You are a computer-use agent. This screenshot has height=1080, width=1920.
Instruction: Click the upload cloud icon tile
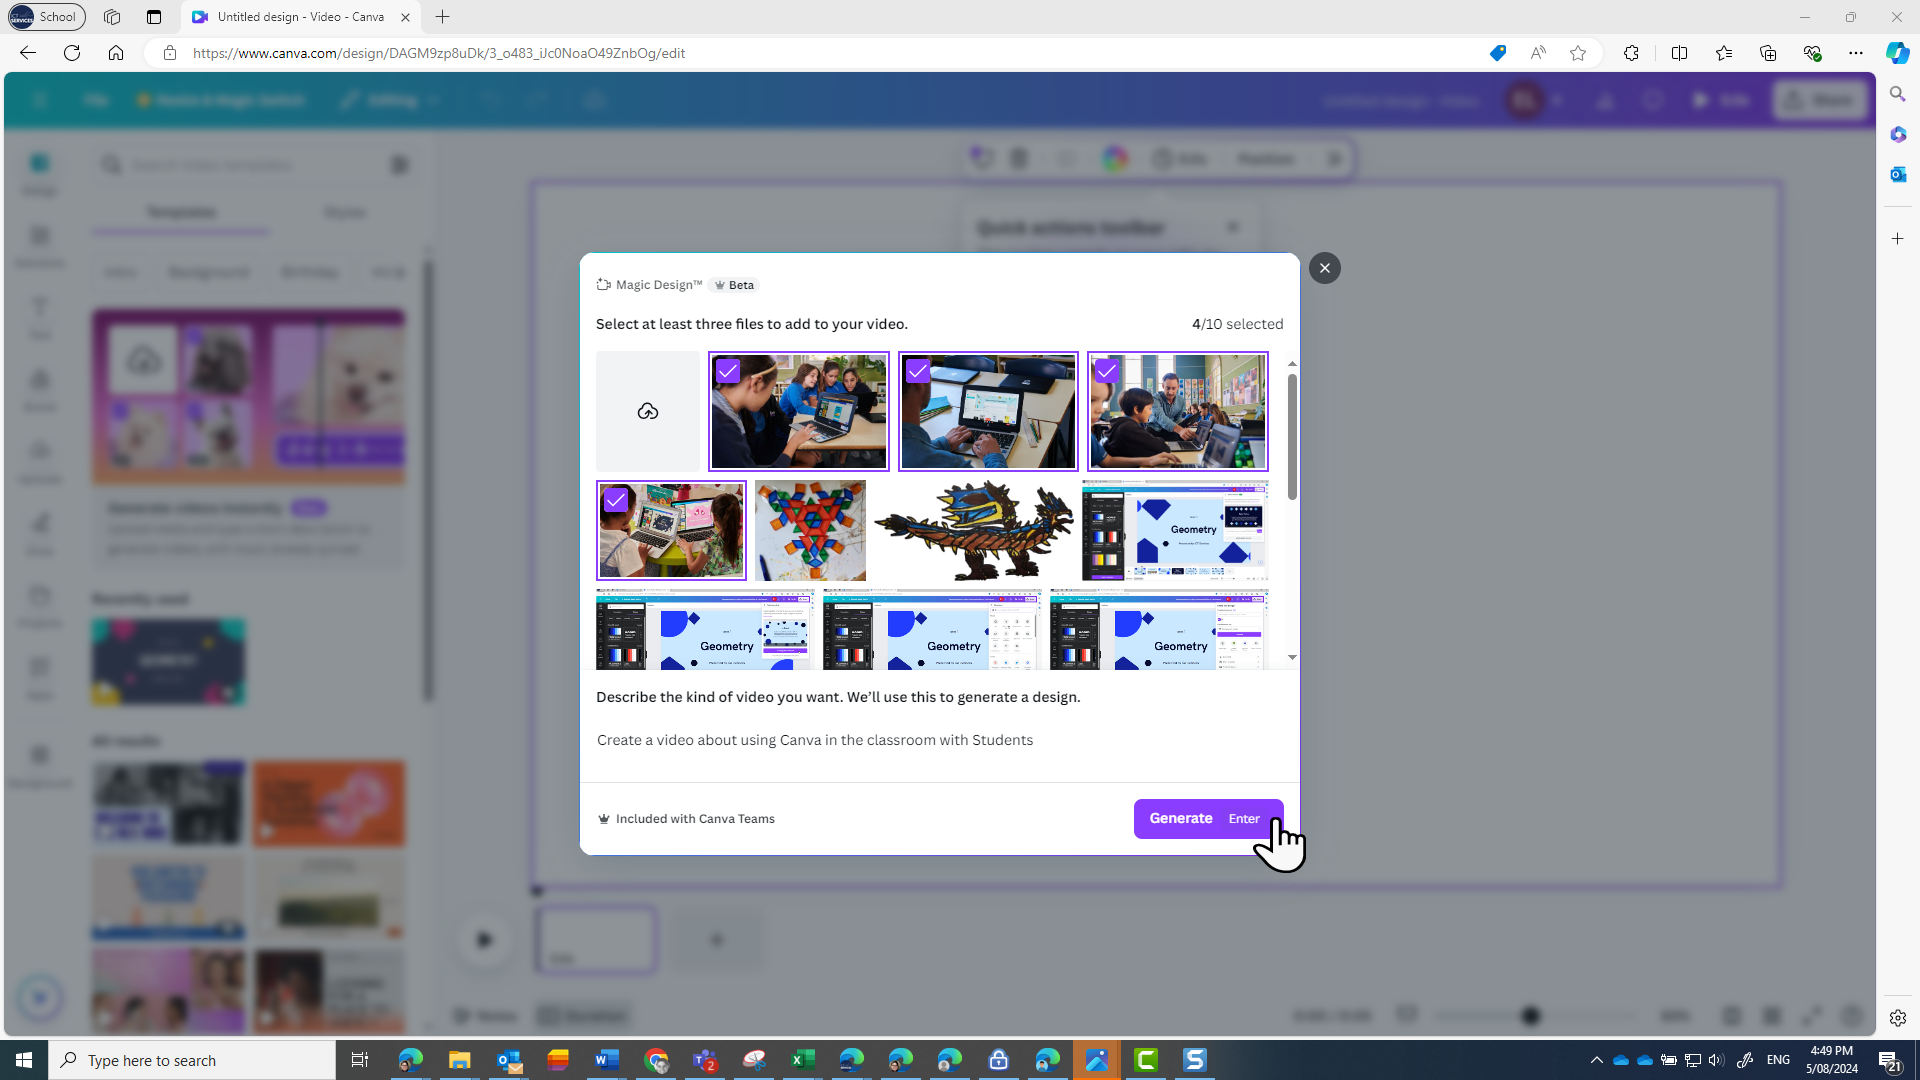click(x=648, y=411)
